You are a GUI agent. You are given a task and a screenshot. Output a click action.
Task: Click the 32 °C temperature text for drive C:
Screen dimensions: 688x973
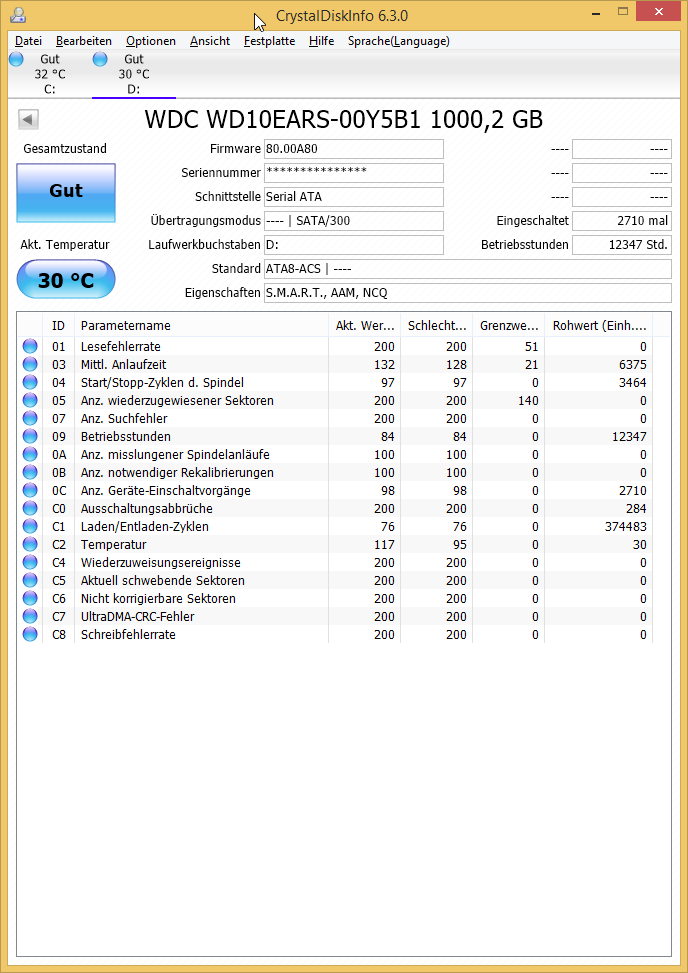[50, 74]
